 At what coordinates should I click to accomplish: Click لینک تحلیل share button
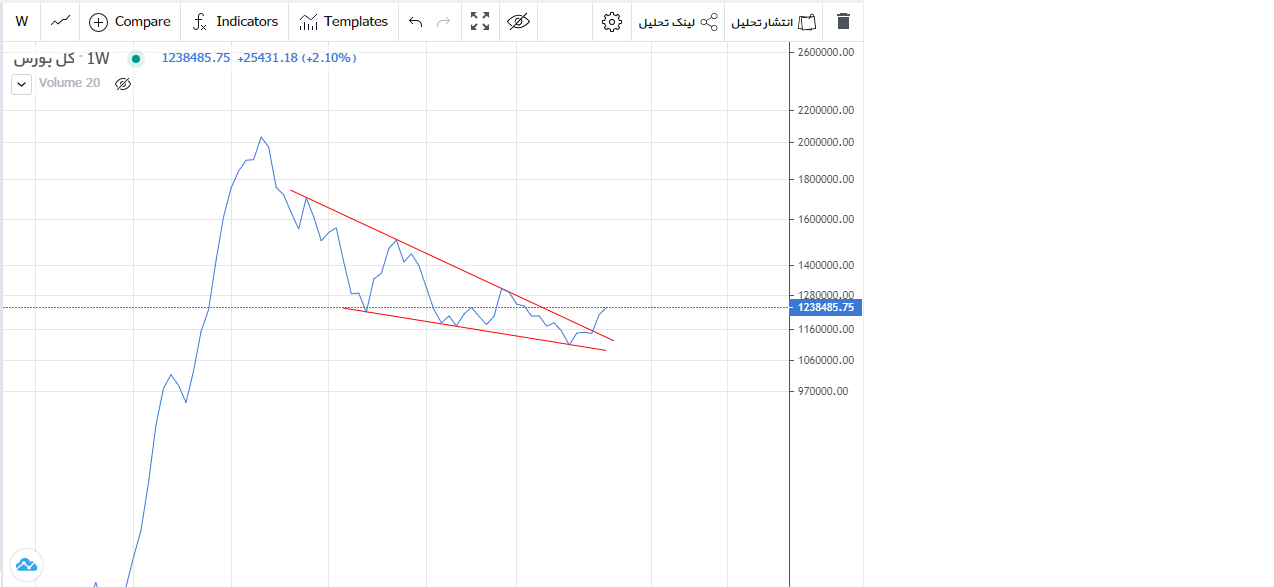[679, 21]
